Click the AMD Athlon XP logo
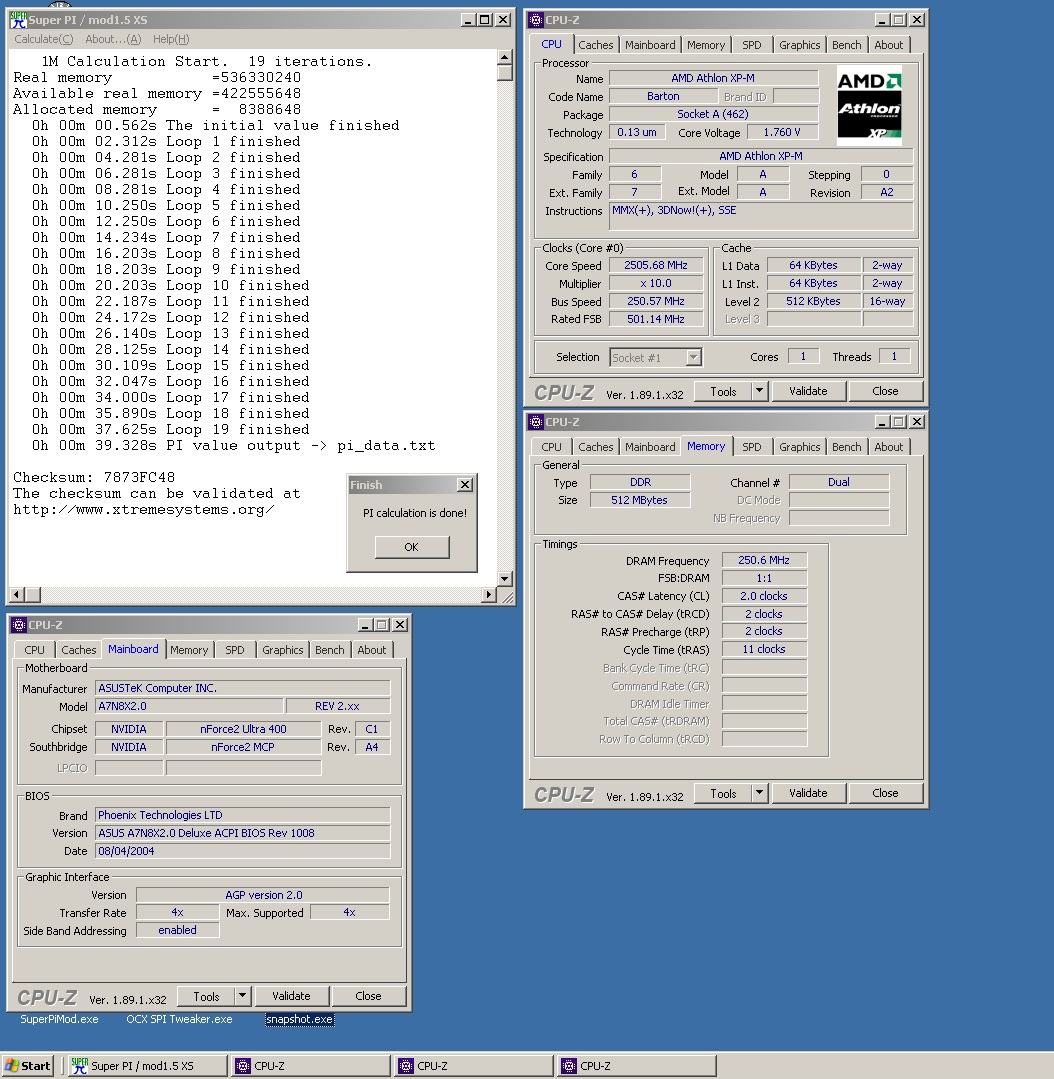 869,105
